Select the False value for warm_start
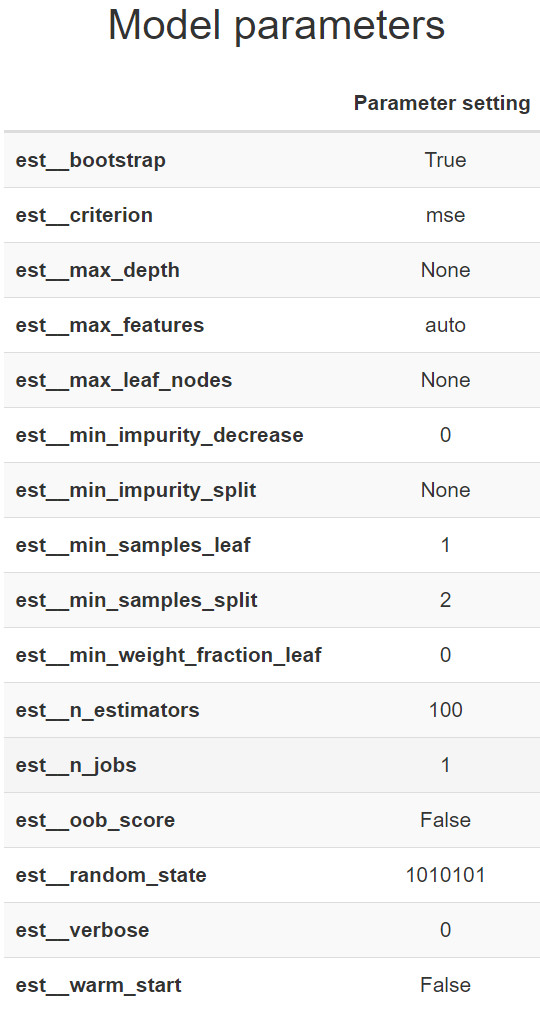Screen dimensions: 540x1012 coord(445,986)
